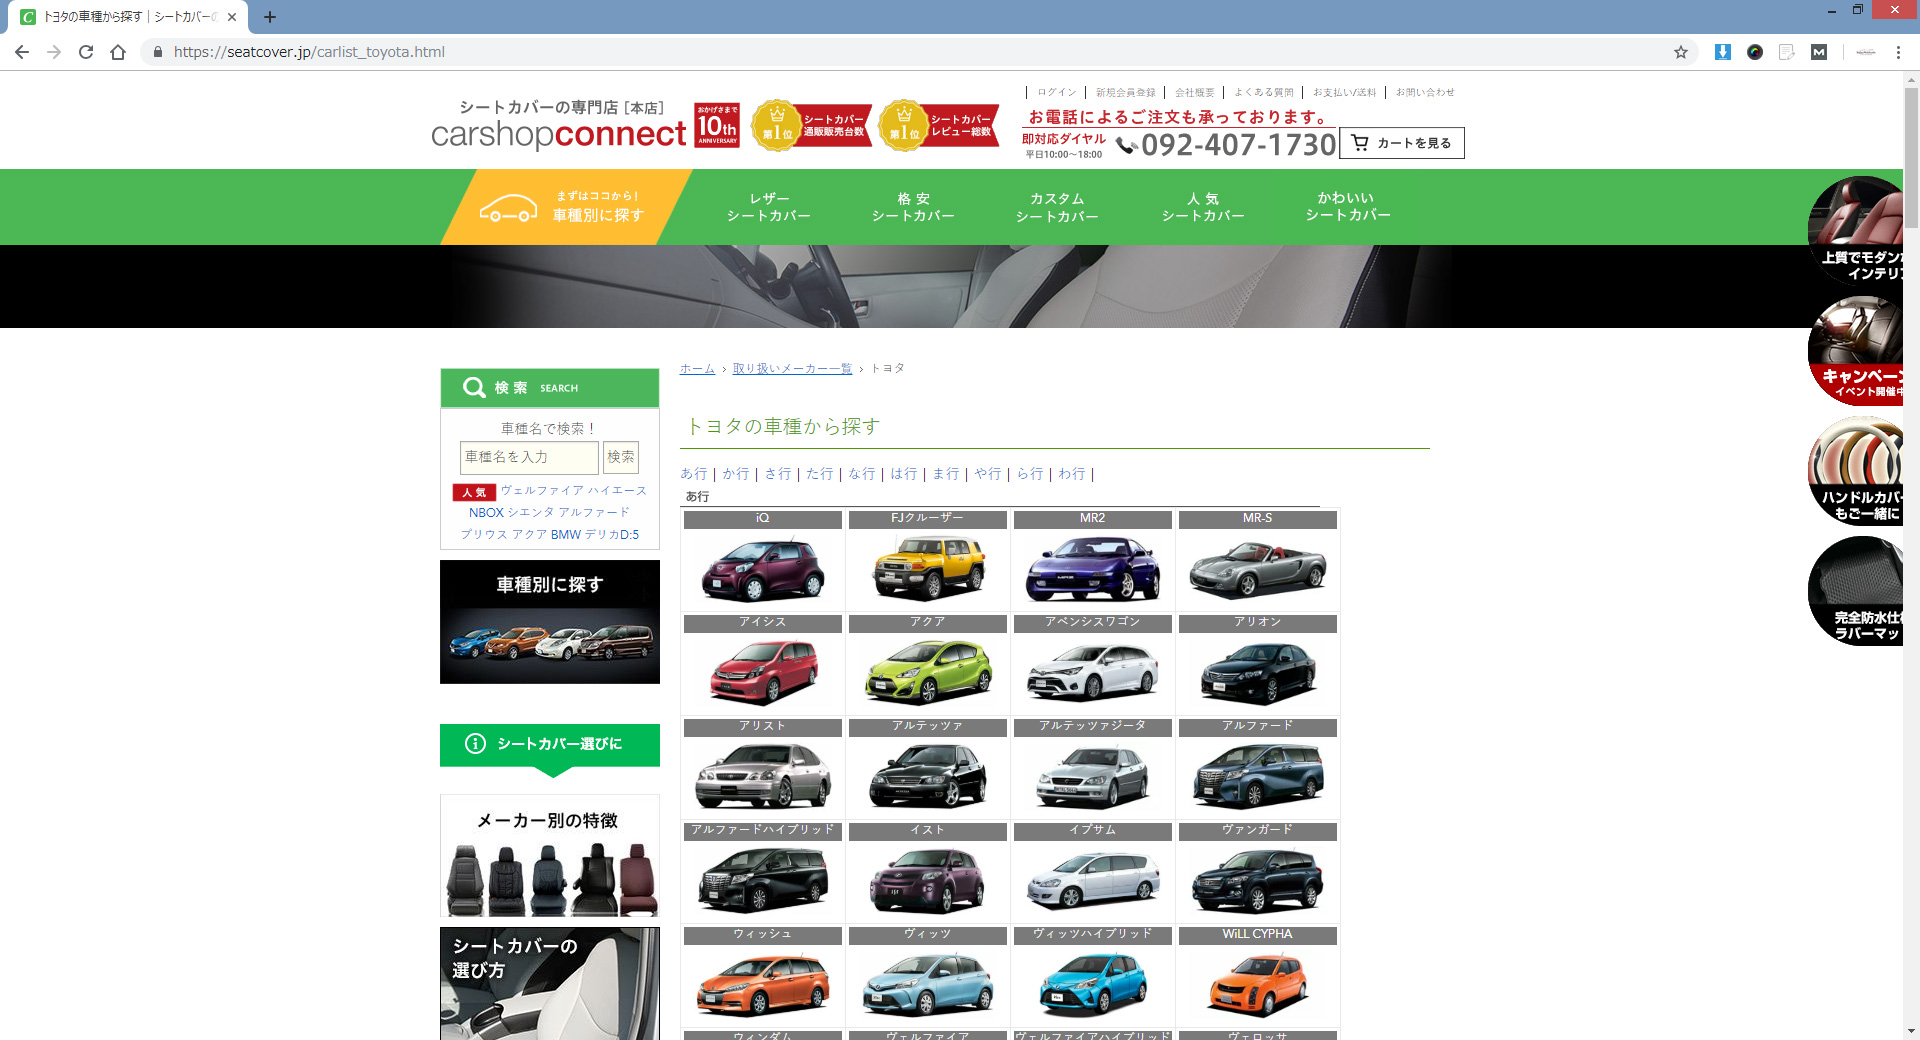Viewport: 1920px width, 1040px height.
Task: Select かわいいシートカバー nav item
Action: 1347,207
